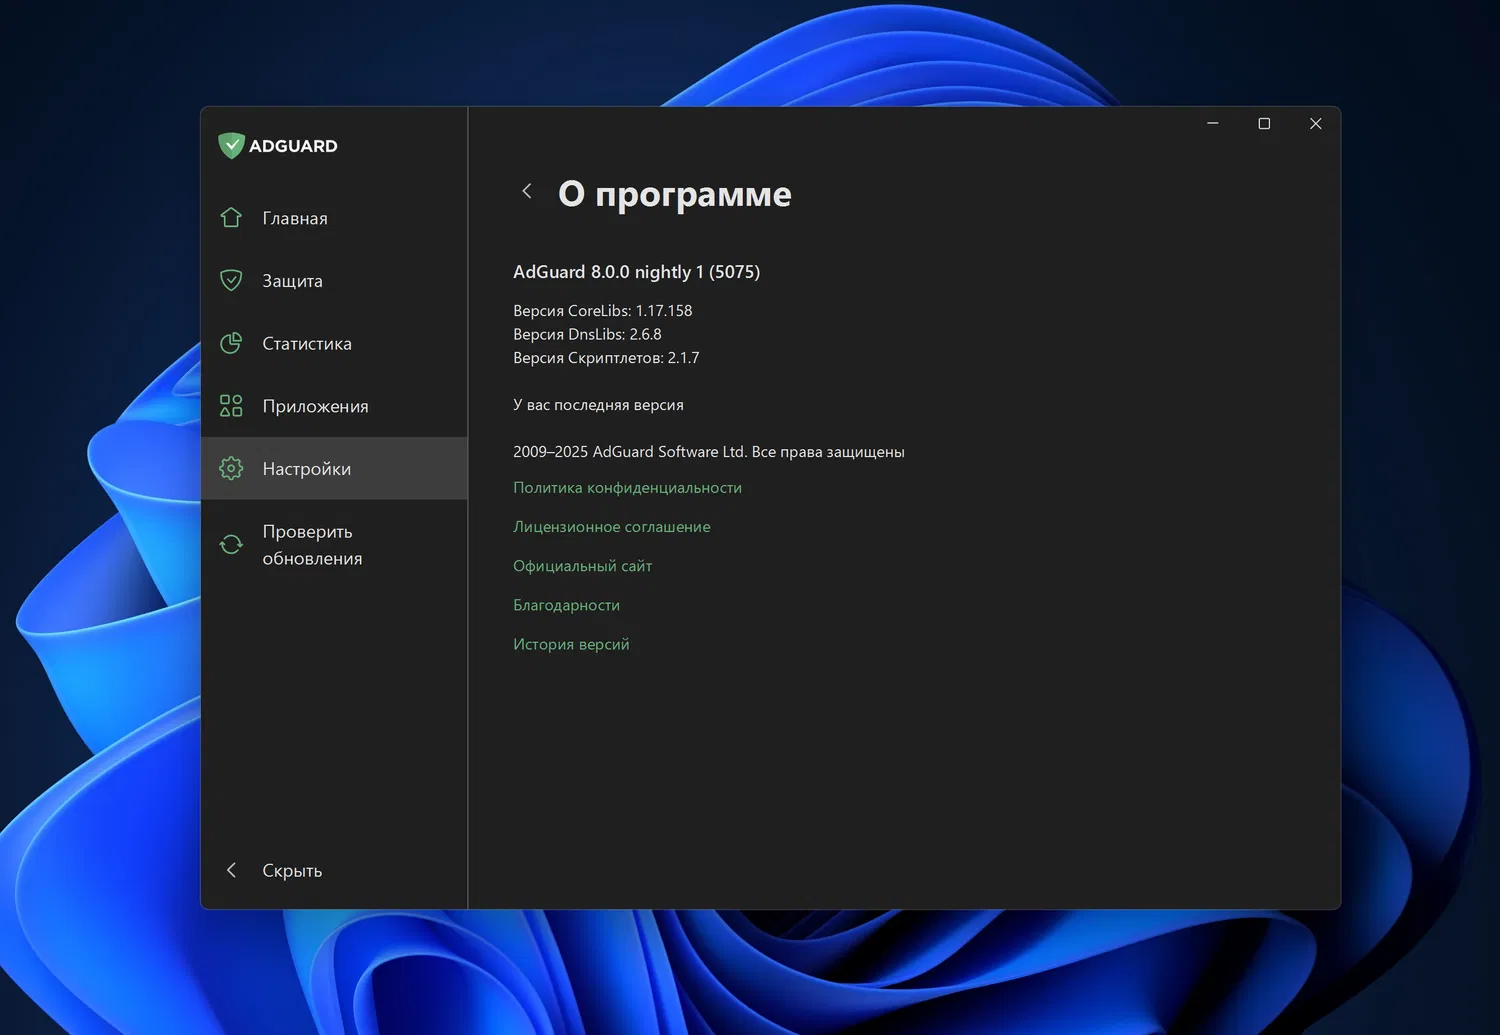Choose Проверить обновления in the sidebar
Image resolution: width=1500 pixels, height=1035 pixels.
[x=334, y=545]
